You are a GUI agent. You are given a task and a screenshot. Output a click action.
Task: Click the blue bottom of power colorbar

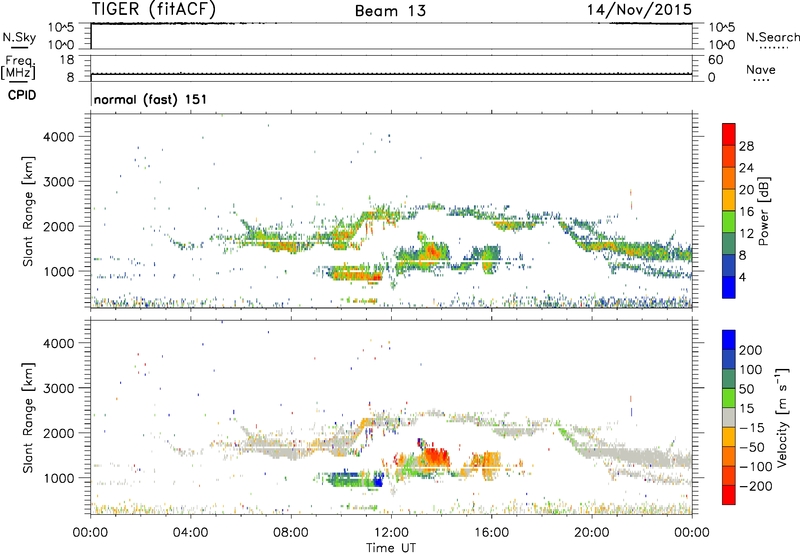tap(729, 287)
